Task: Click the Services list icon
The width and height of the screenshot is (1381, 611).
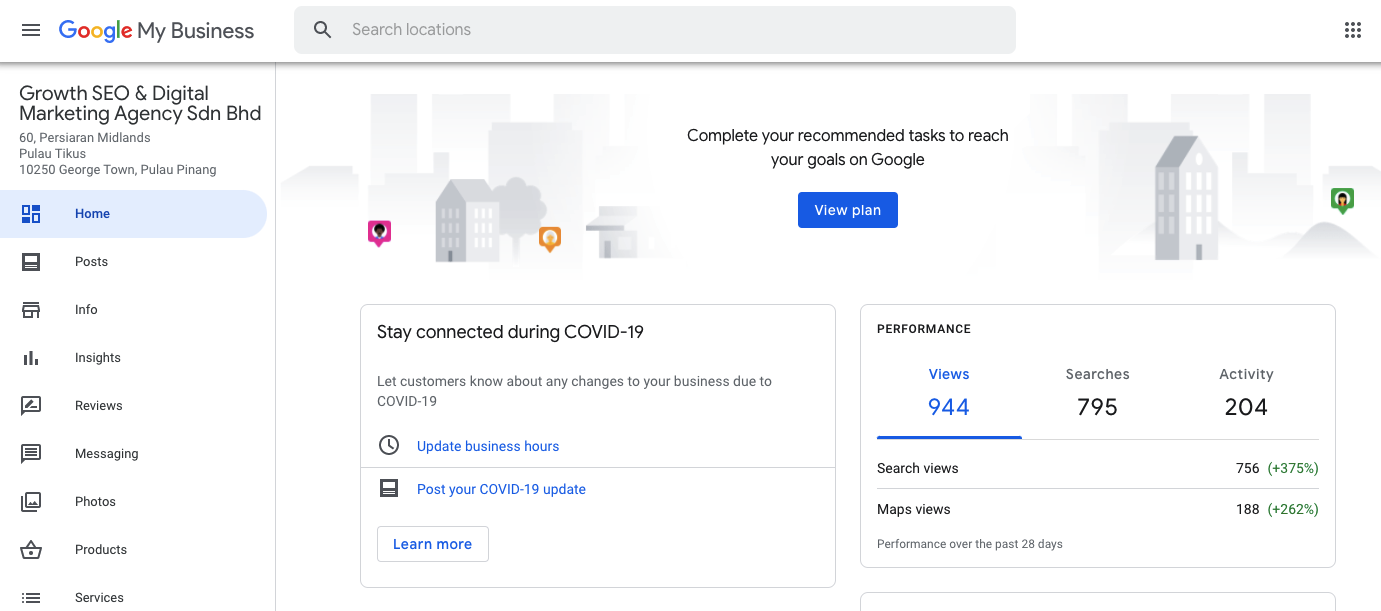Action: tap(31, 598)
